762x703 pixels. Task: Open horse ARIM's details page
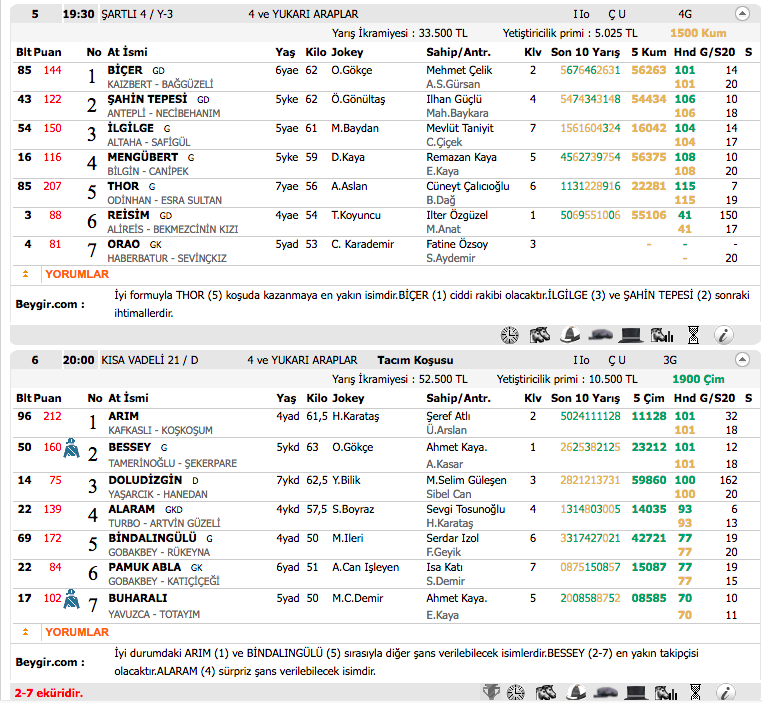(x=123, y=416)
